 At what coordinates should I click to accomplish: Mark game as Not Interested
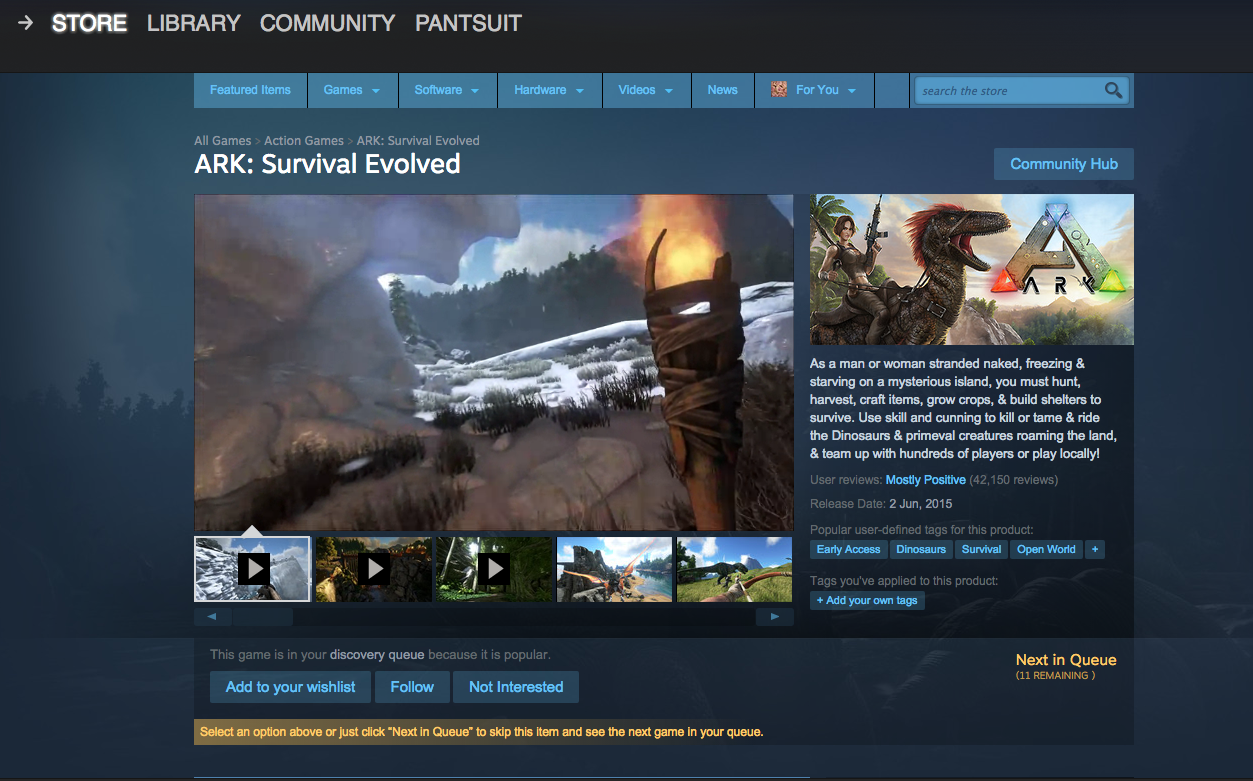[x=516, y=687]
